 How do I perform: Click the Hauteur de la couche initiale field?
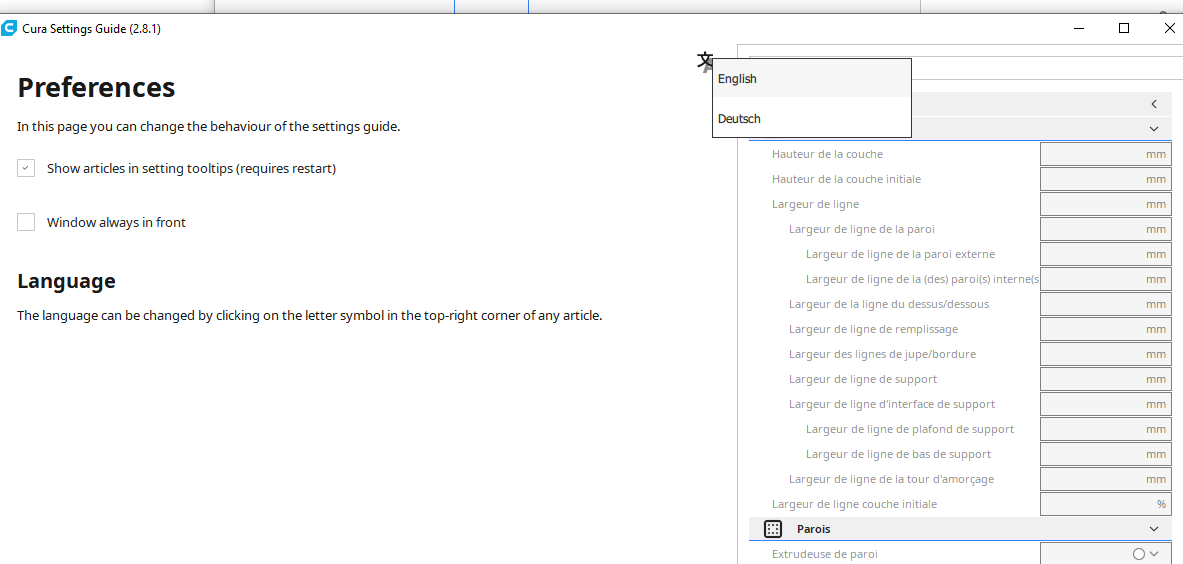(x=1105, y=179)
